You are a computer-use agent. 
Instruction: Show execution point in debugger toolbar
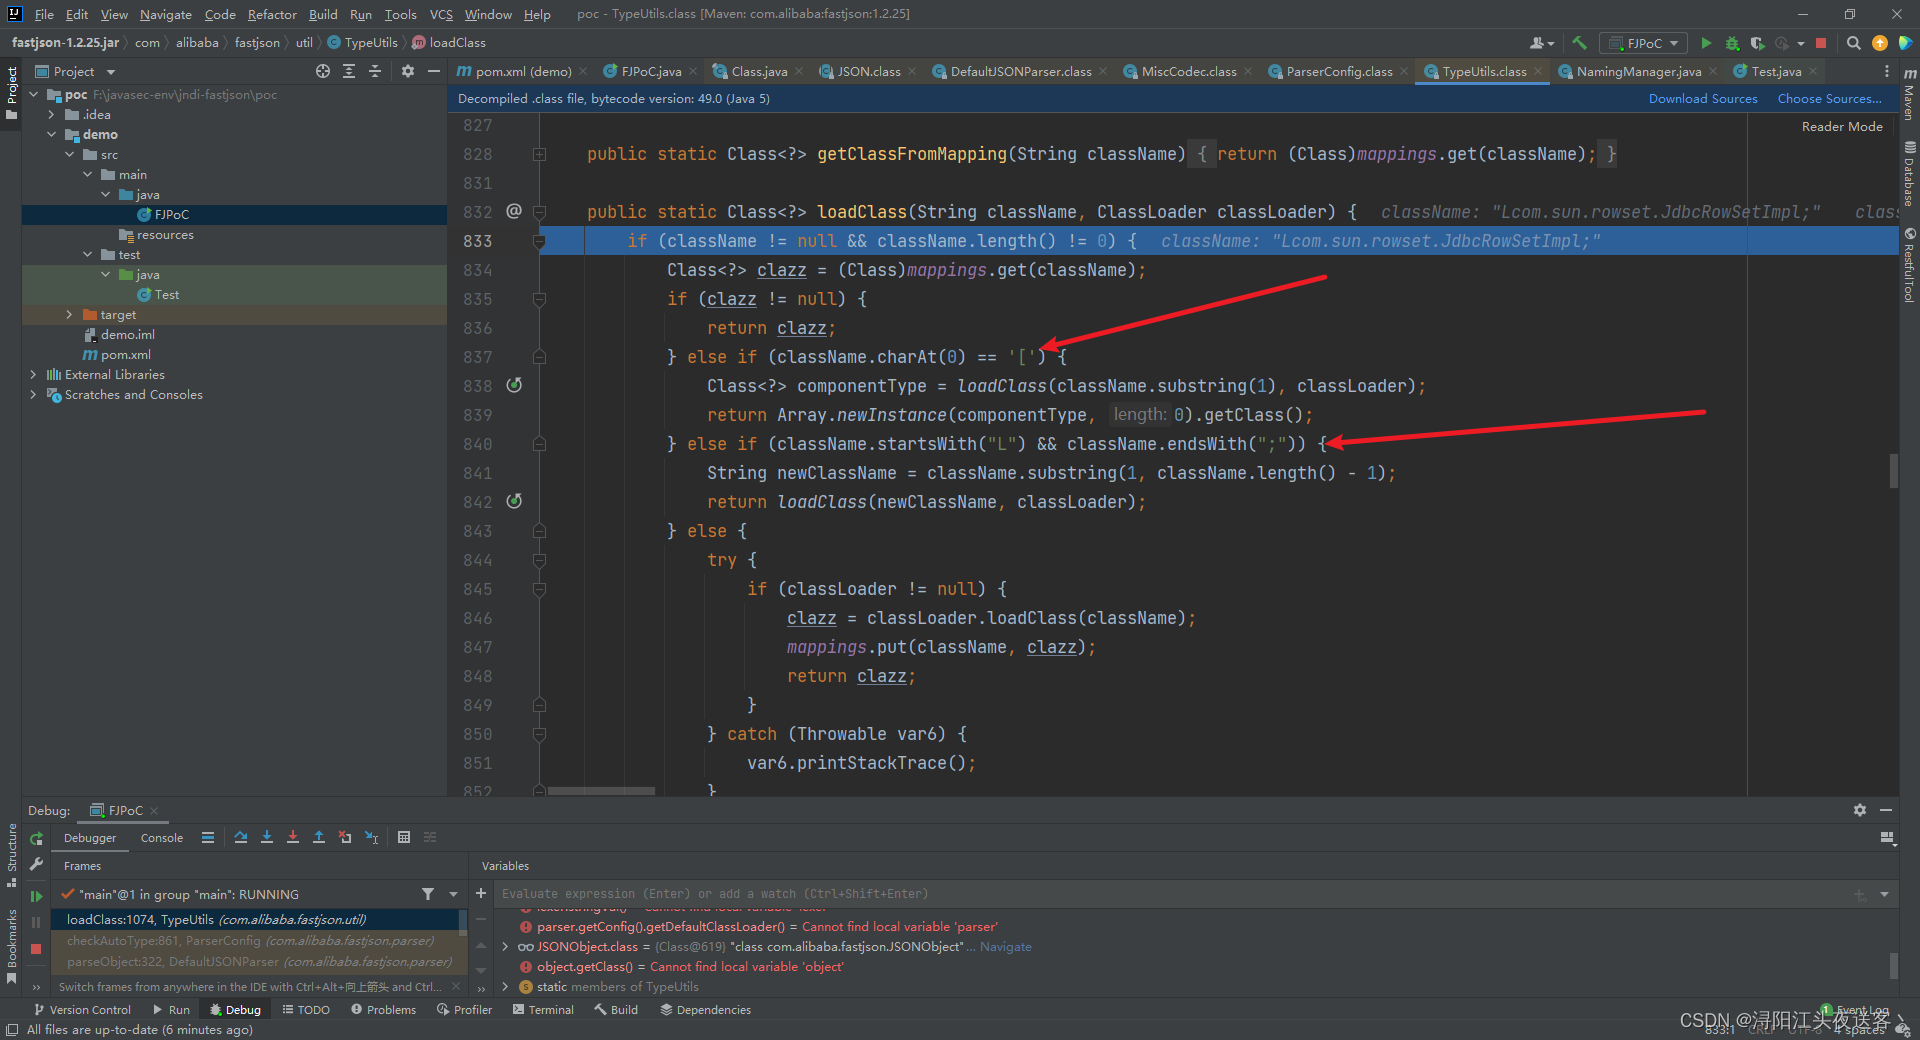click(208, 837)
